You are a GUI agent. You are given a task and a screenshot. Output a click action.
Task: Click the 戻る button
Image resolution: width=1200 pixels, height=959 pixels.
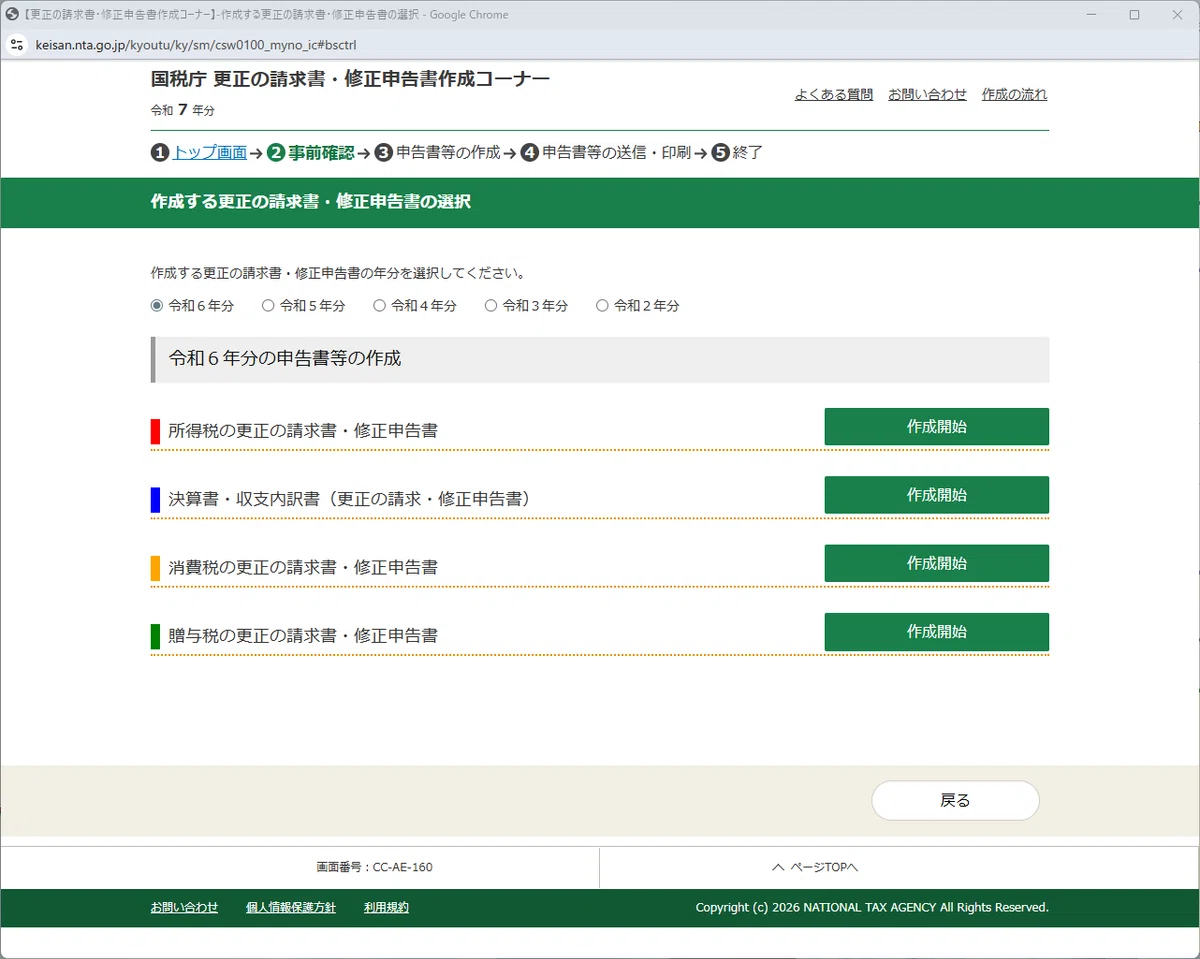coord(955,800)
